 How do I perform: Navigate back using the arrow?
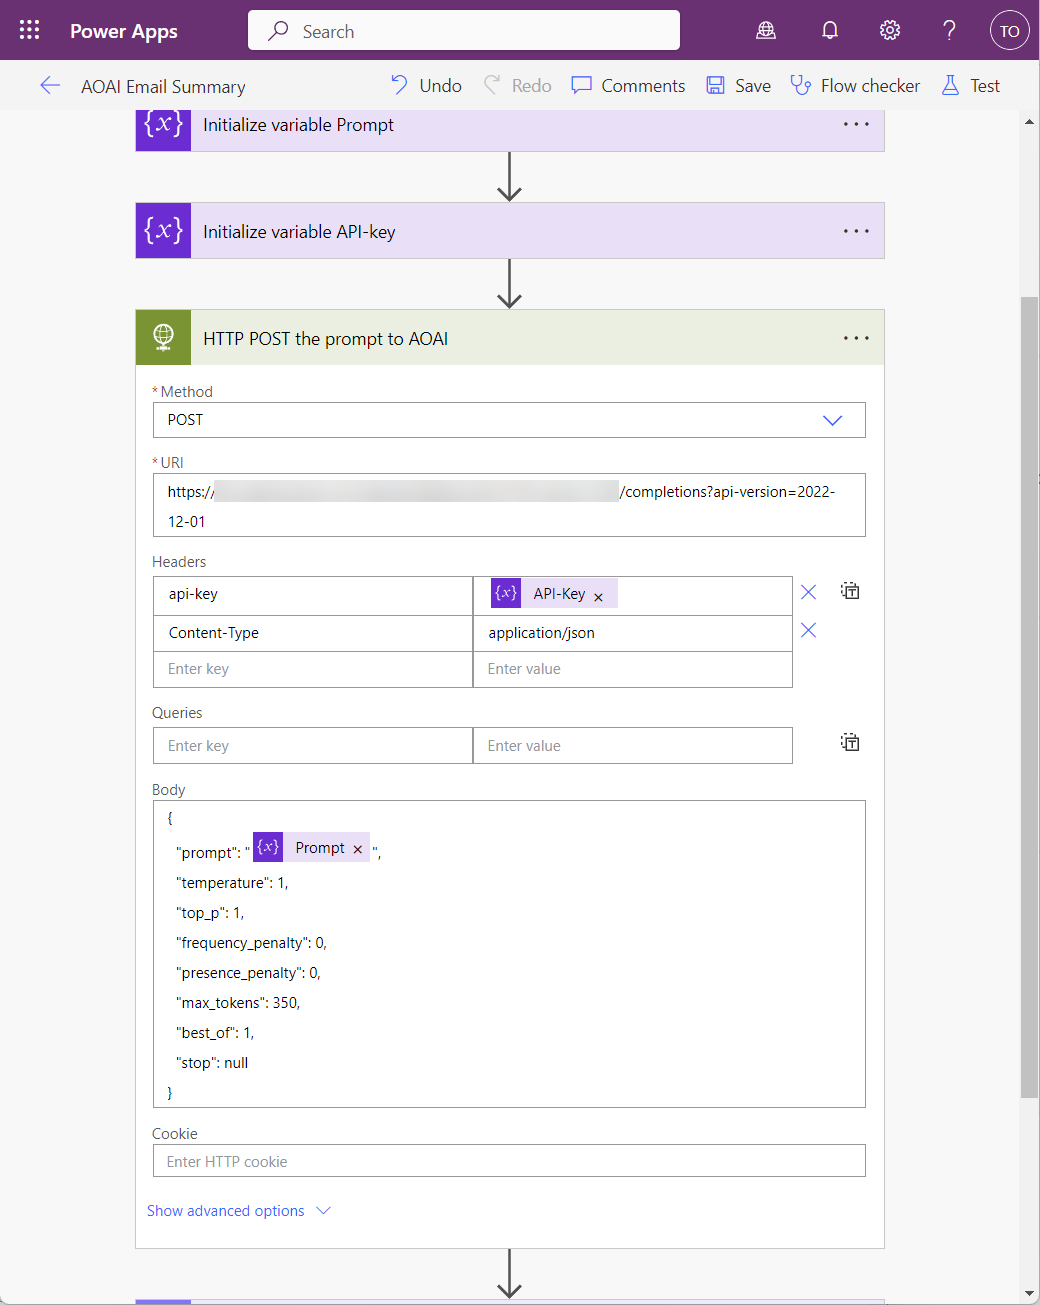click(x=50, y=85)
